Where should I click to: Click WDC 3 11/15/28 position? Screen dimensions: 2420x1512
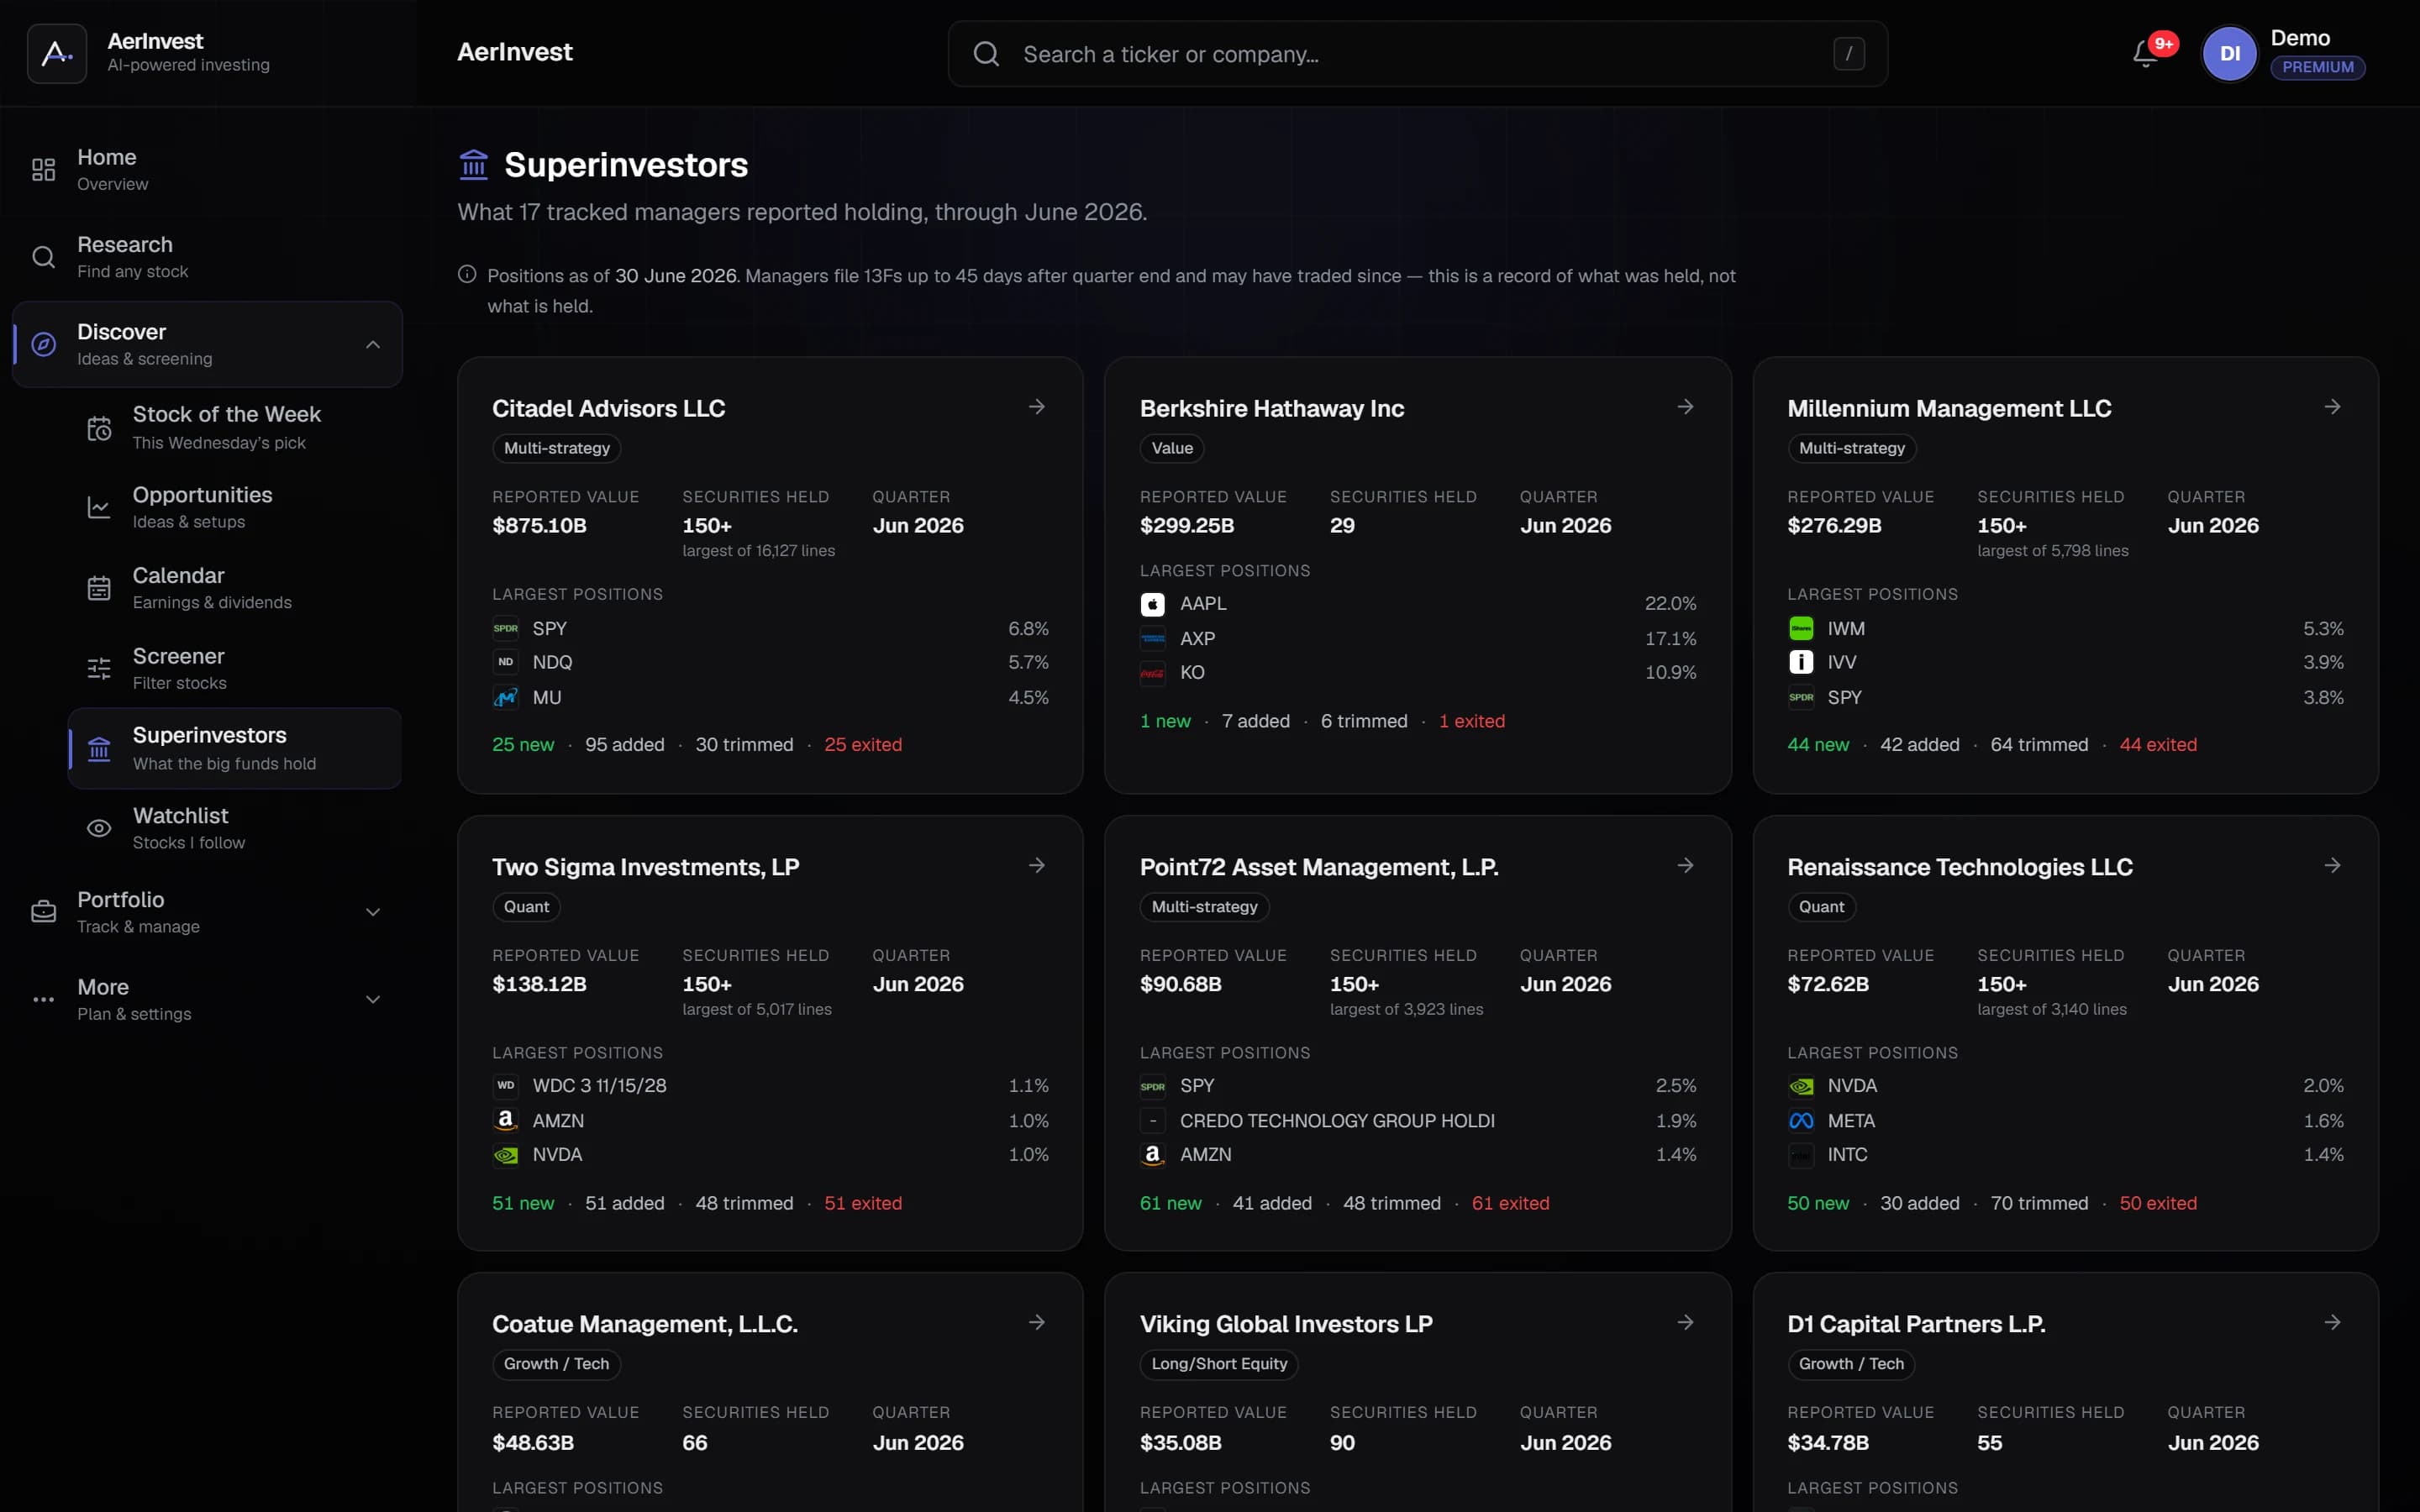click(x=770, y=1086)
